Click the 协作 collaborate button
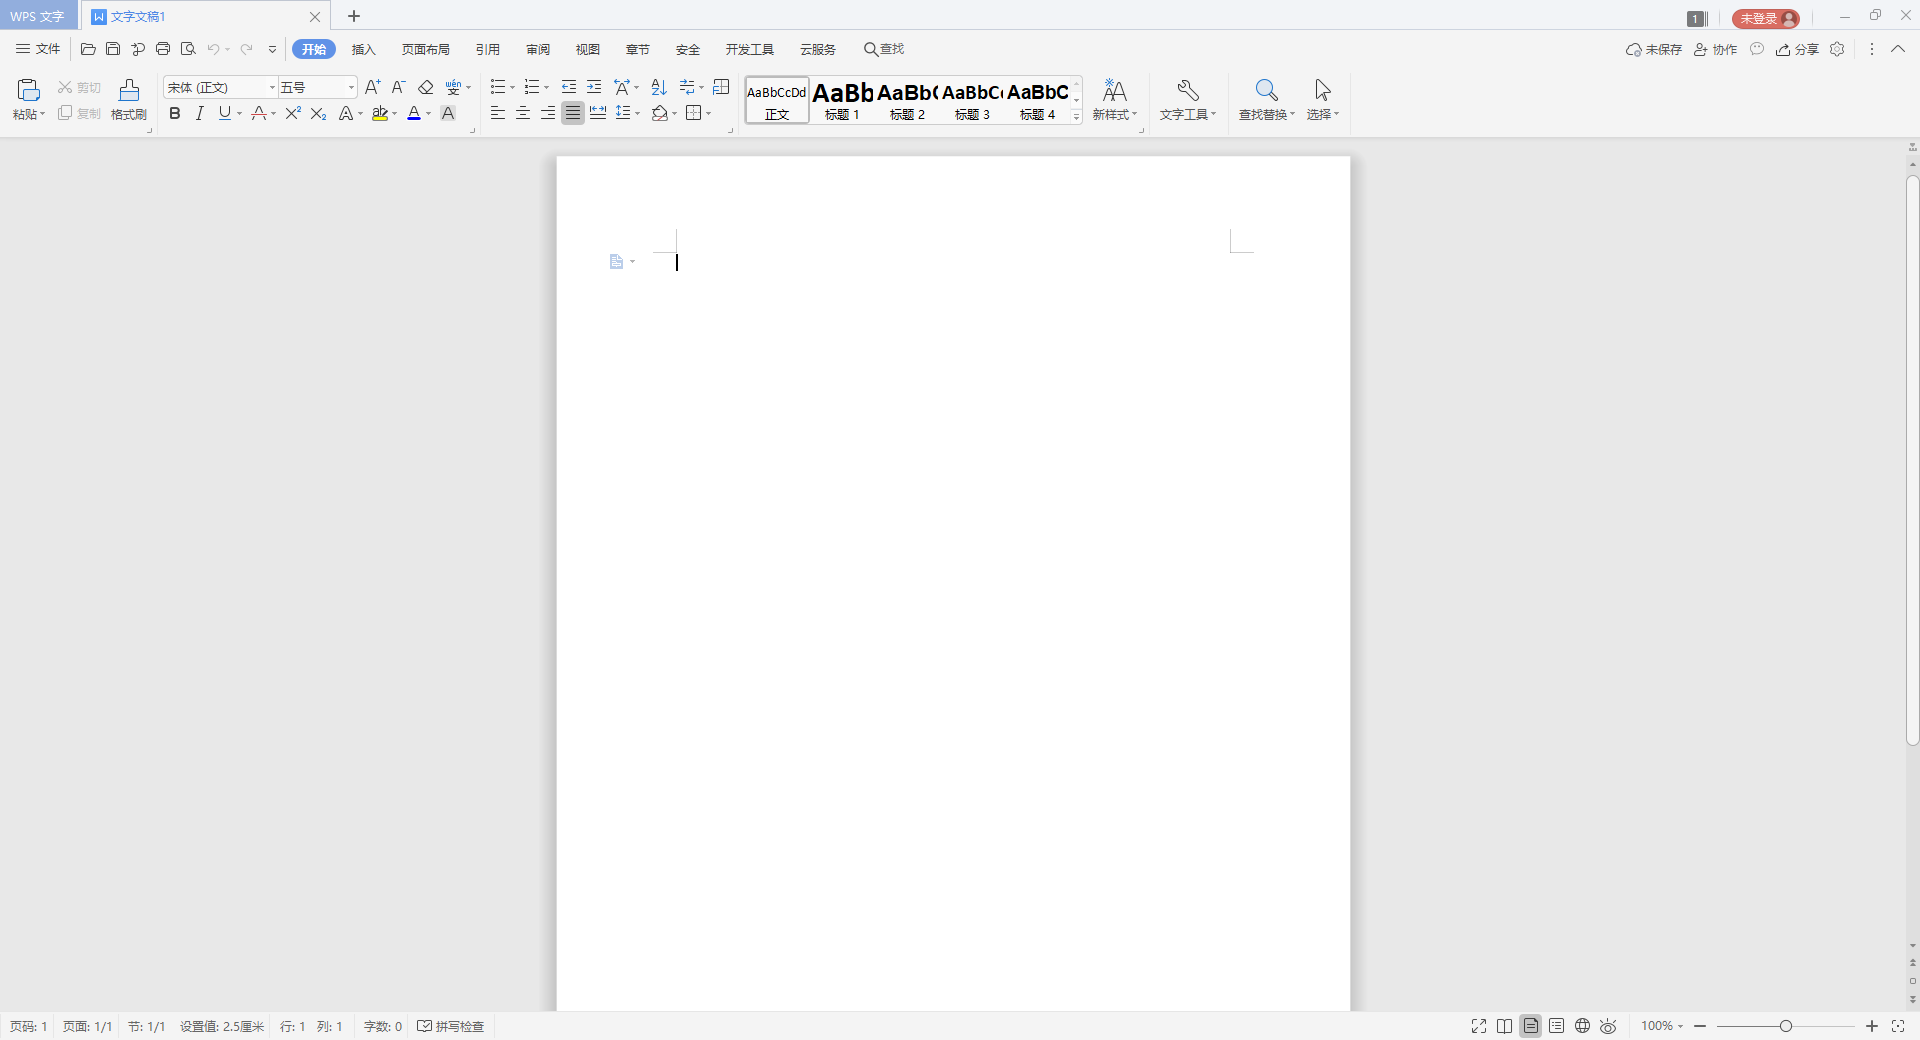The width and height of the screenshot is (1920, 1040). pos(1715,49)
